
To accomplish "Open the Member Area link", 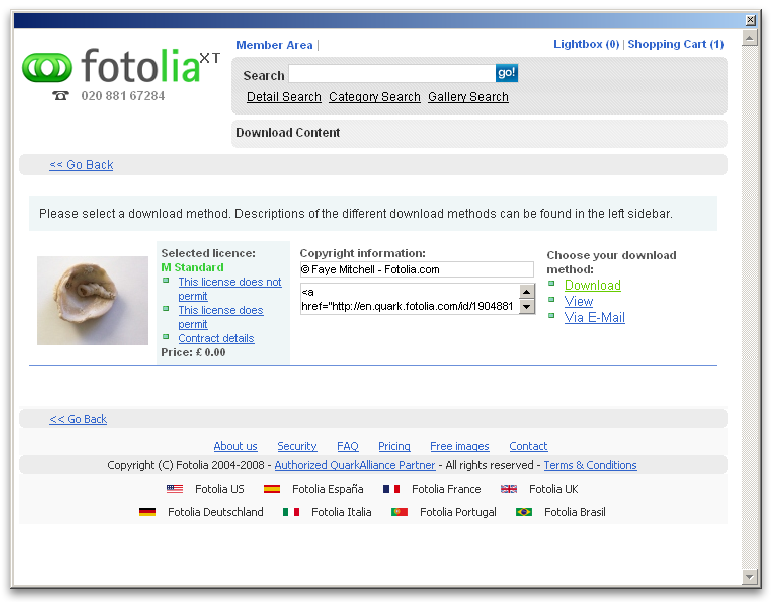I will [x=274, y=45].
